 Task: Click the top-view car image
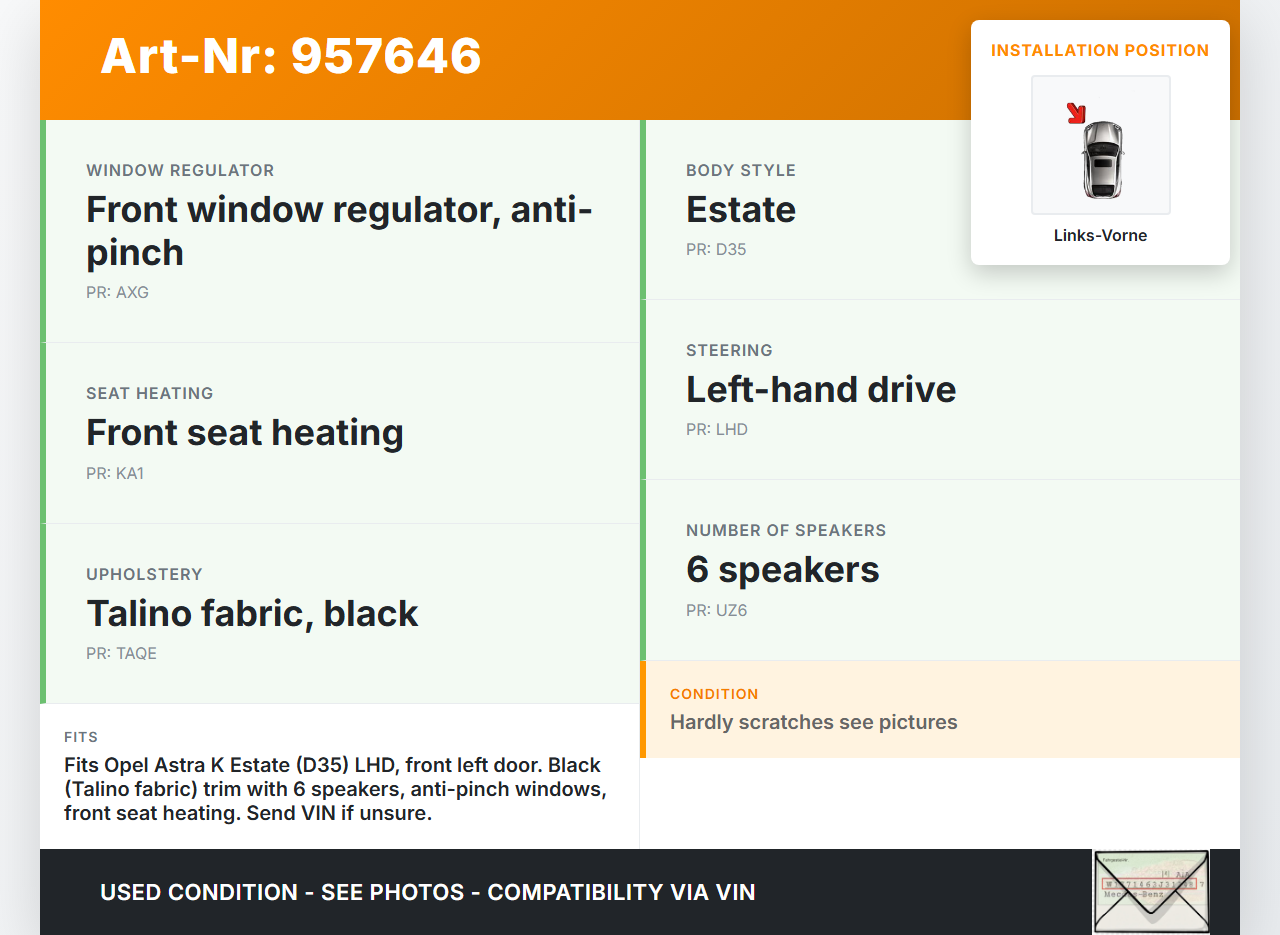click(1103, 159)
